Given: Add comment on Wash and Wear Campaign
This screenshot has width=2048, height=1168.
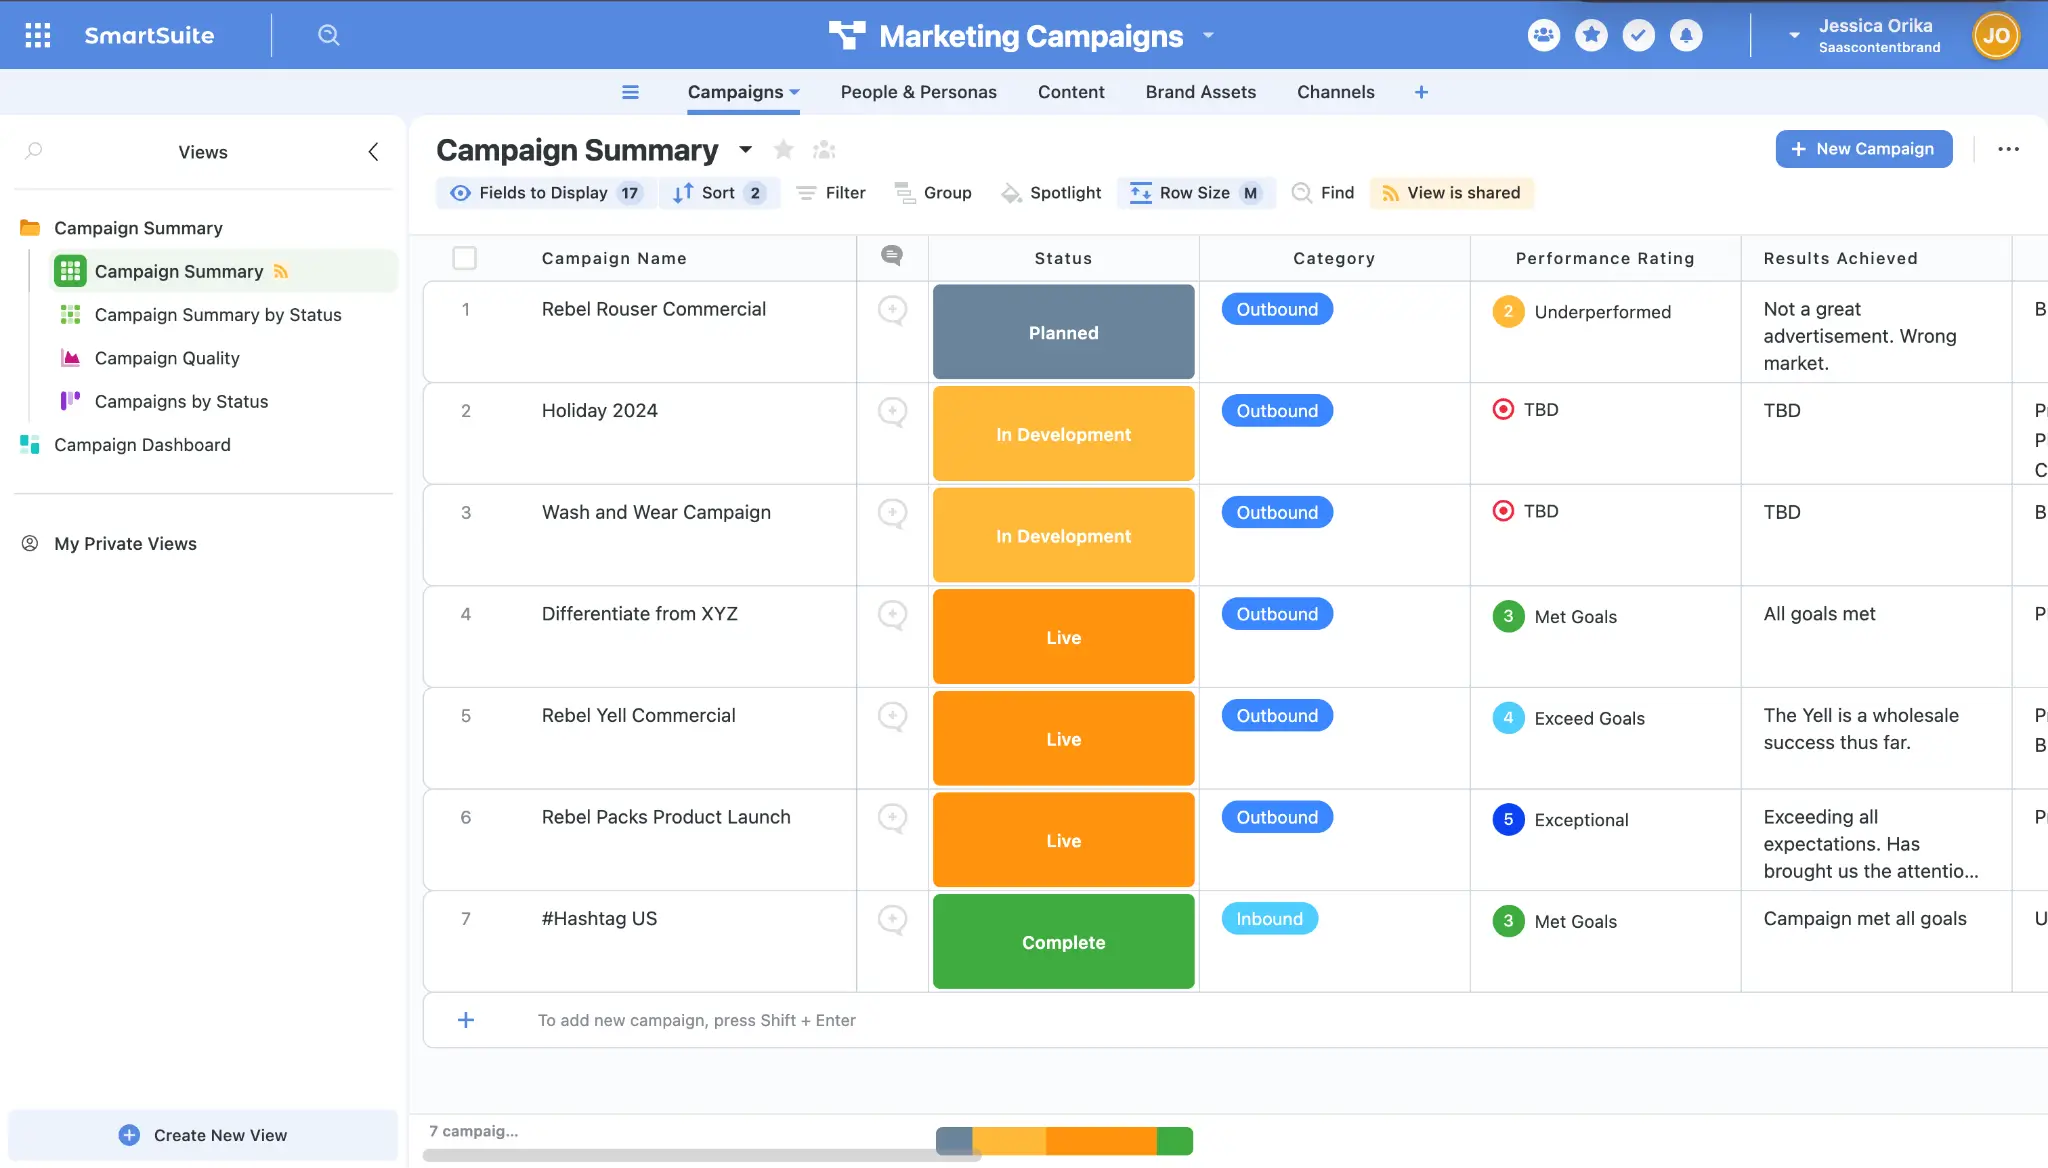Looking at the screenshot, I should tap(892, 514).
